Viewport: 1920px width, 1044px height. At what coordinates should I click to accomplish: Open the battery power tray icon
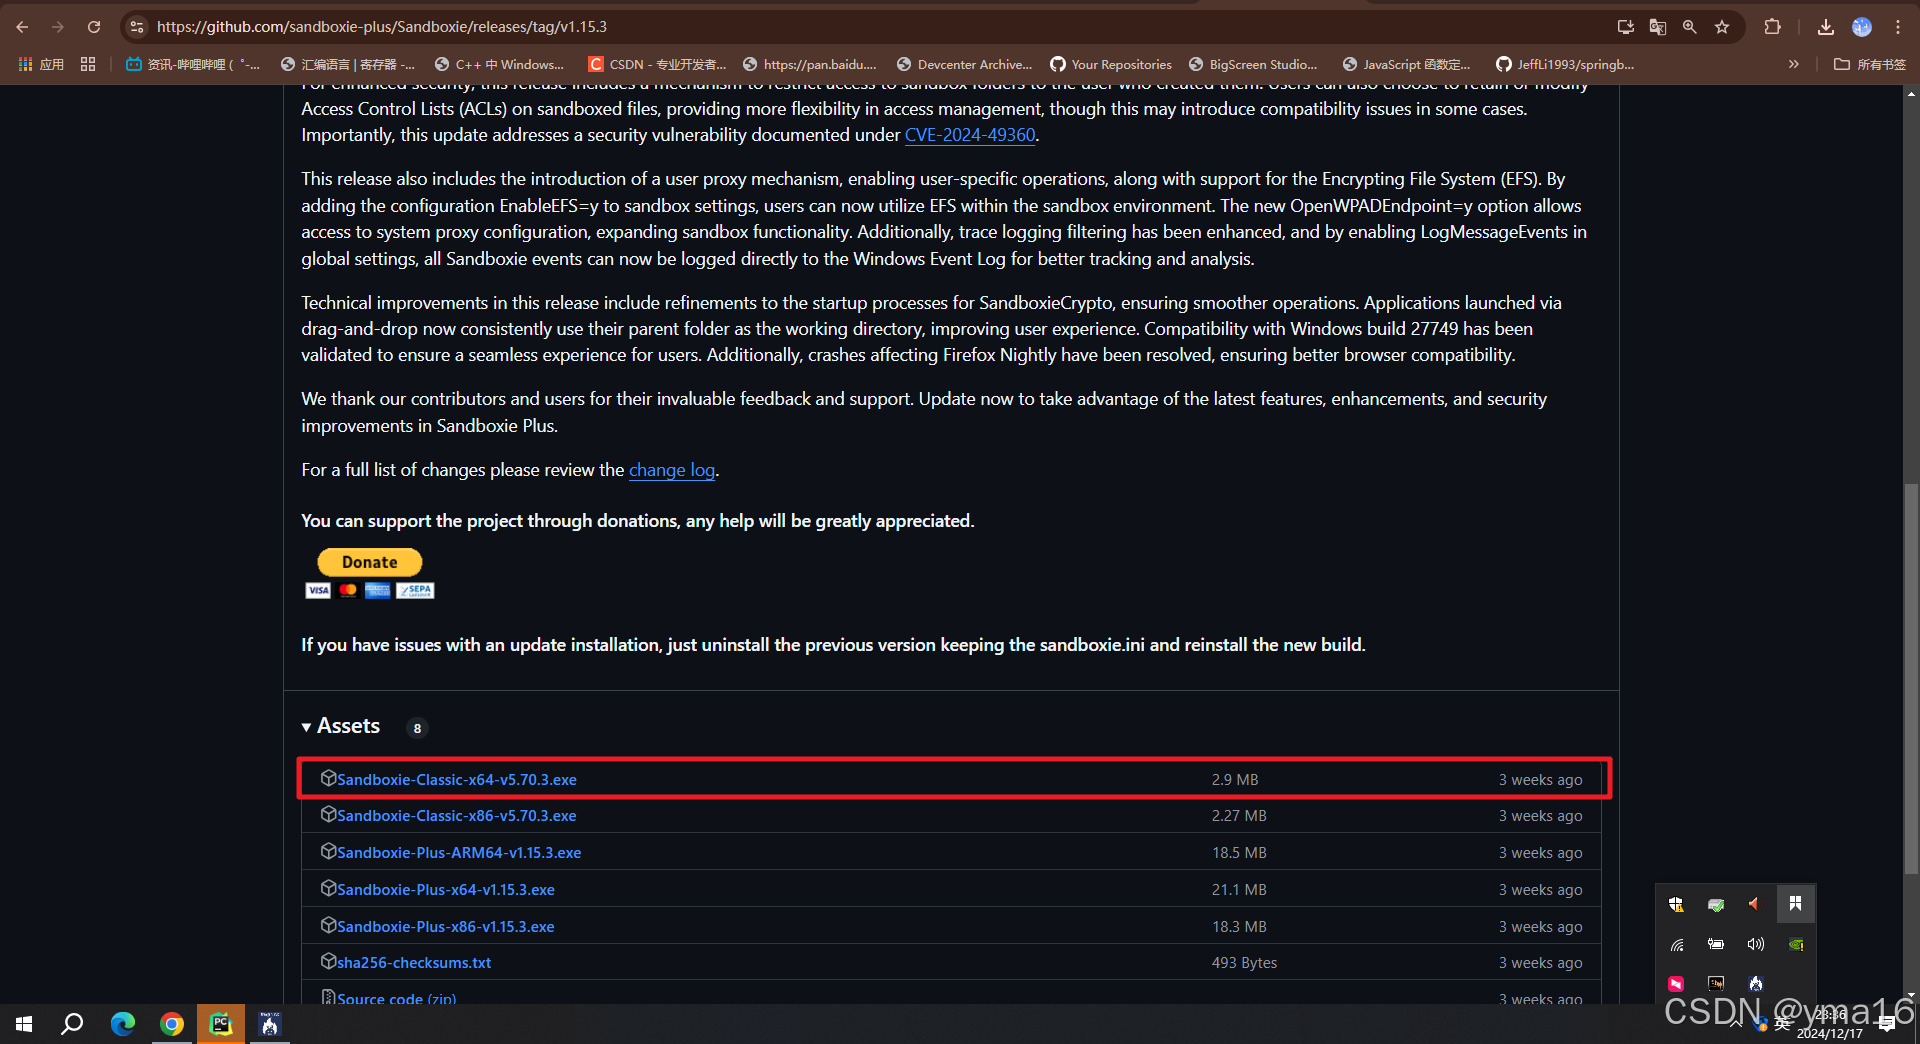(x=1716, y=944)
